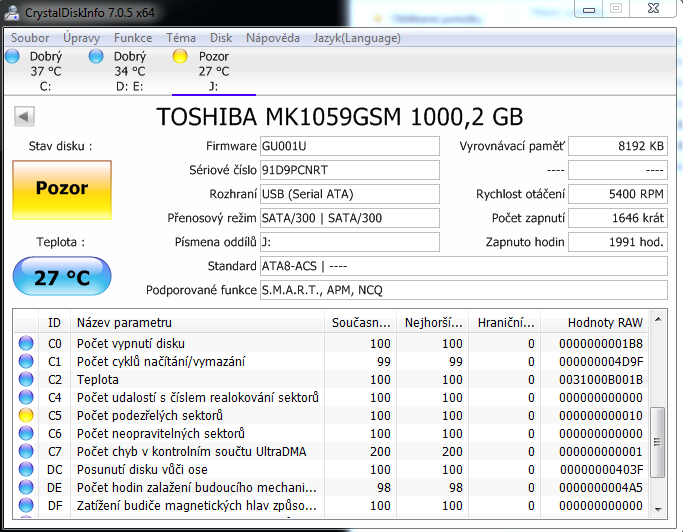Screen dimensions: 683x532
Task: Select the C: disk with blue status orb
Action: [x=12, y=56]
